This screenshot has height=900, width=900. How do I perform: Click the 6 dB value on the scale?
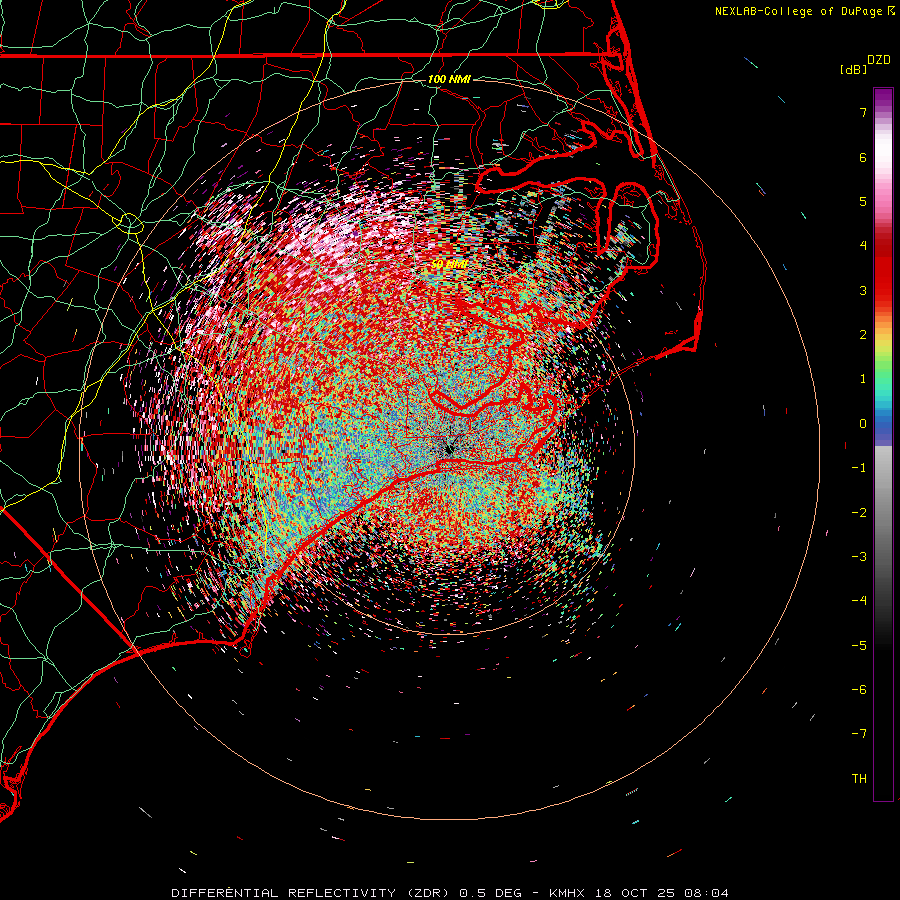[x=863, y=157]
